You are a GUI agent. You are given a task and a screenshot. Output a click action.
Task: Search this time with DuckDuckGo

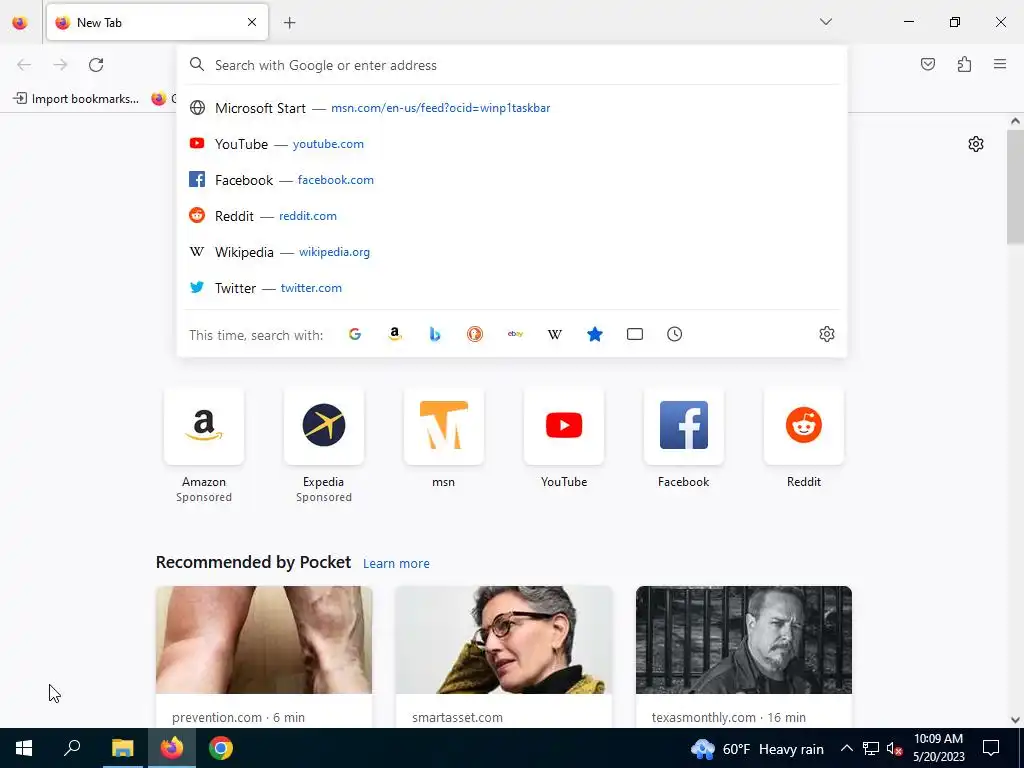coord(475,334)
